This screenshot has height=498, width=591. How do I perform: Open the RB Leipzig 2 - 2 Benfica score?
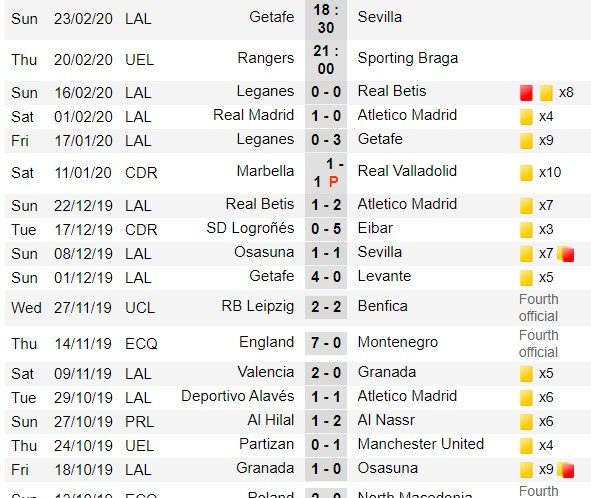pyautogui.click(x=326, y=307)
